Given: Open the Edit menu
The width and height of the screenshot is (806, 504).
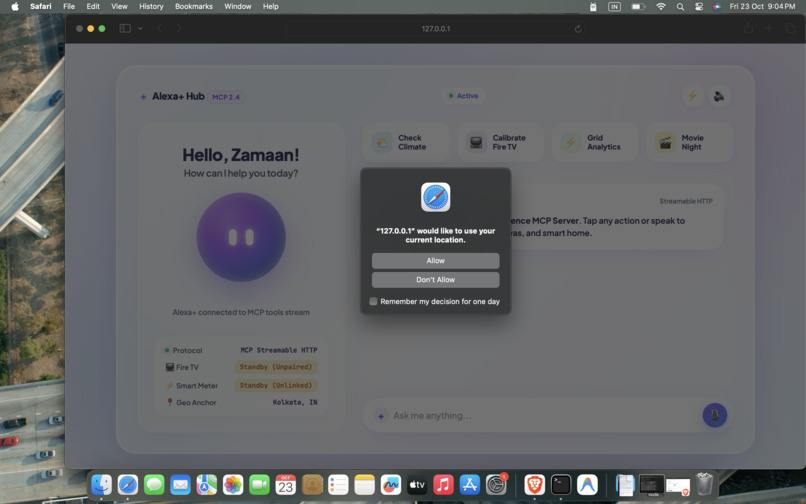Looking at the screenshot, I should [x=93, y=7].
